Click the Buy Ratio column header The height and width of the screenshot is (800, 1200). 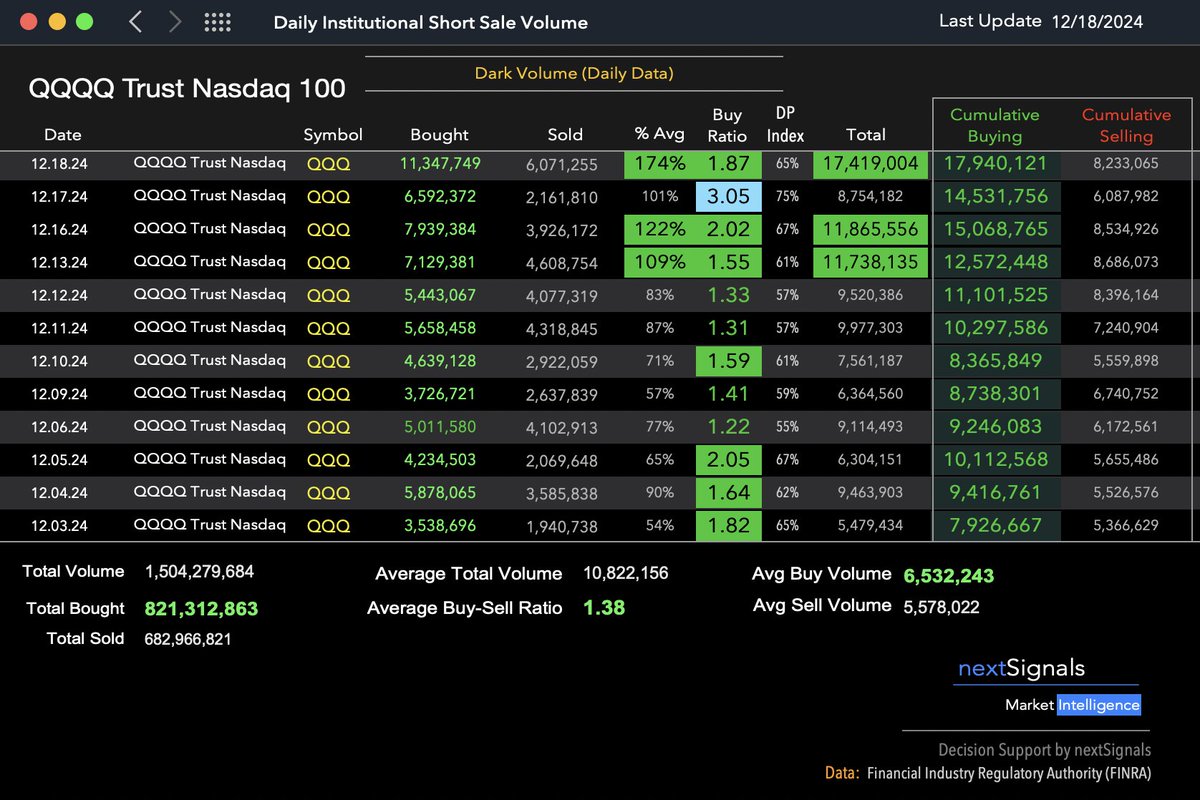pyautogui.click(x=727, y=125)
